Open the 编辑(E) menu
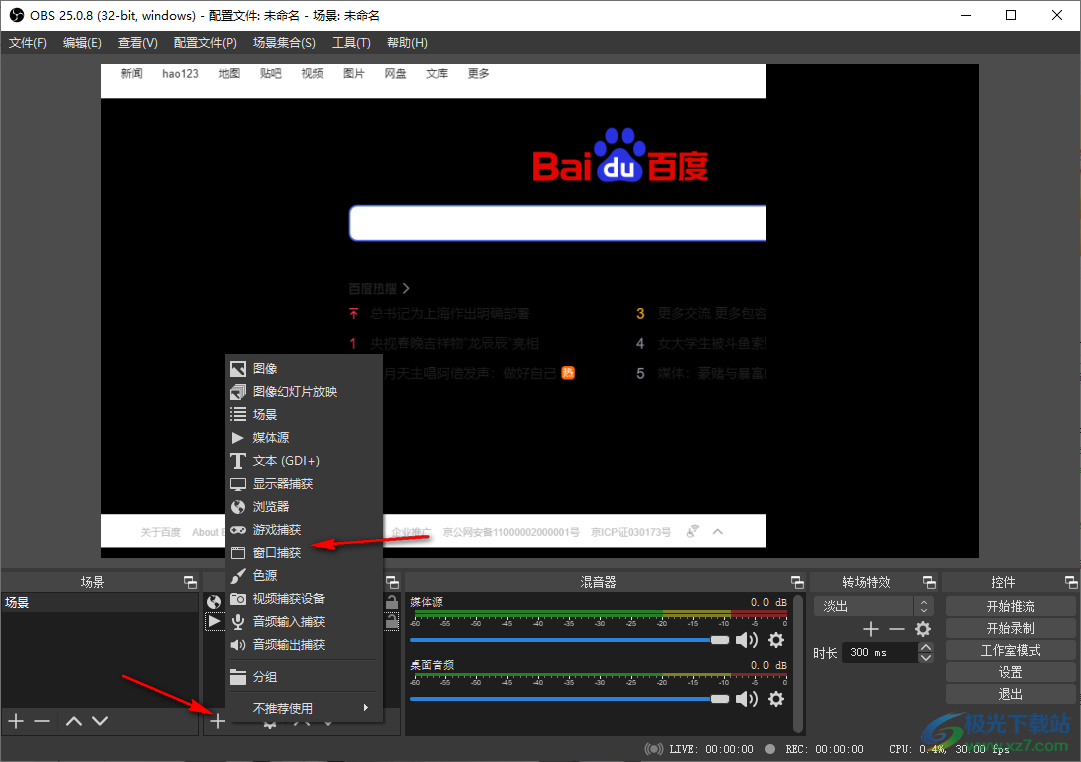 tap(82, 43)
